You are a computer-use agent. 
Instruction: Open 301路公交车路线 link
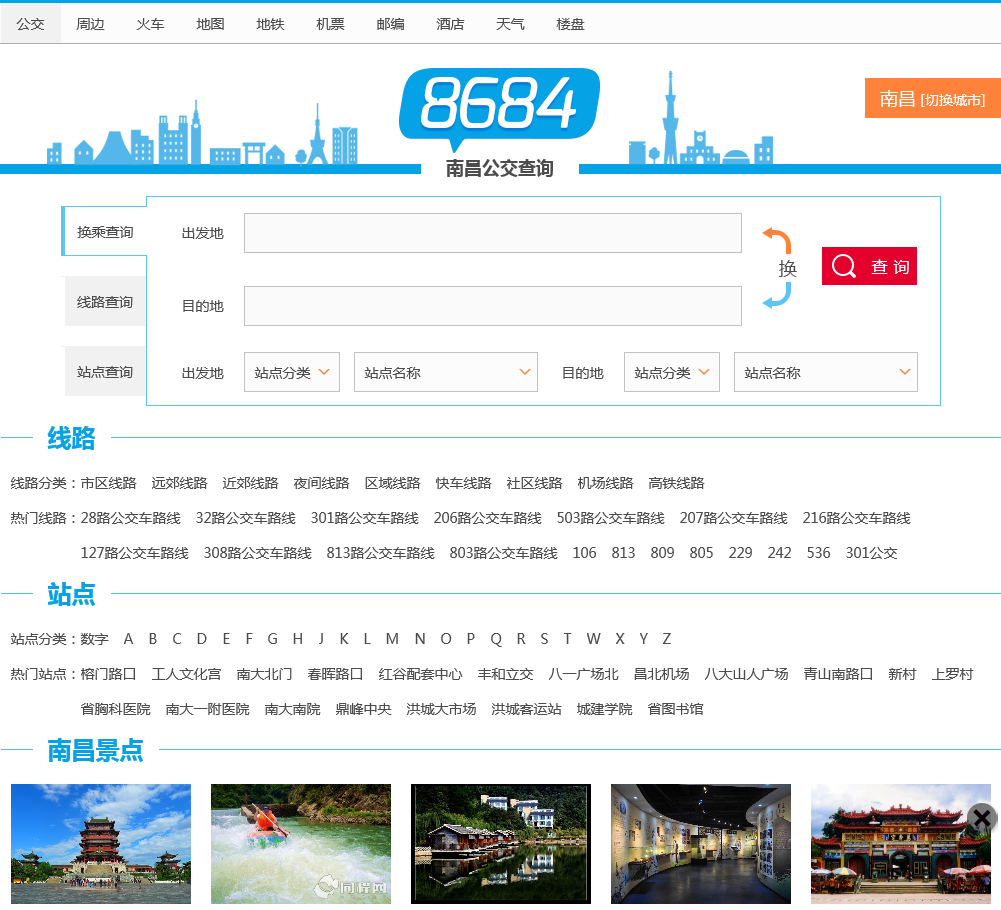point(365,518)
